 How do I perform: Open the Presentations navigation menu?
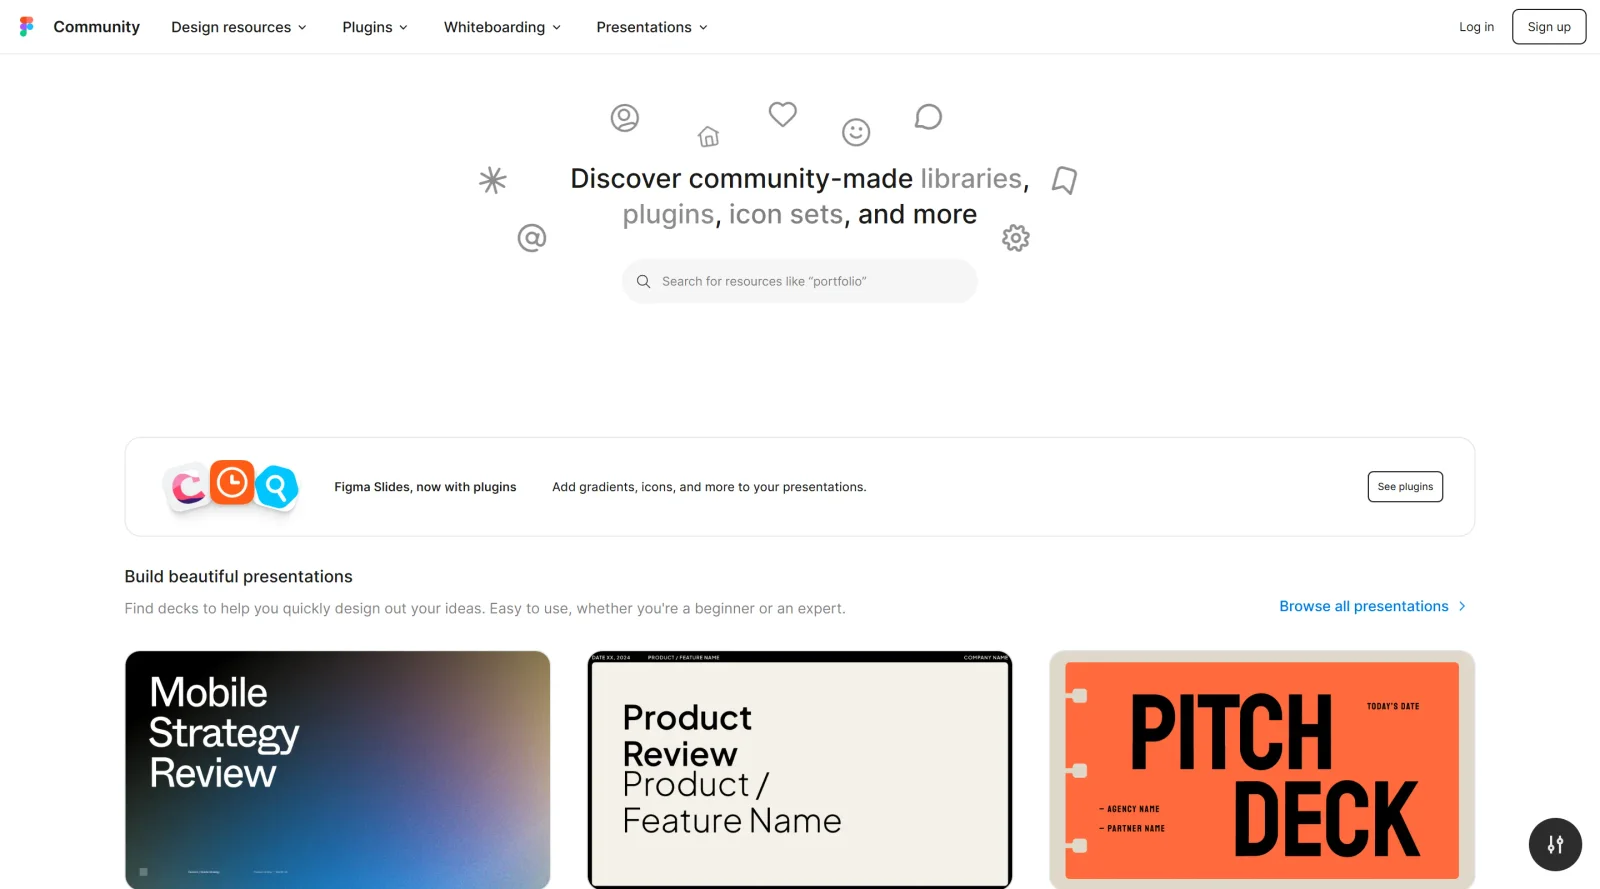click(x=651, y=27)
